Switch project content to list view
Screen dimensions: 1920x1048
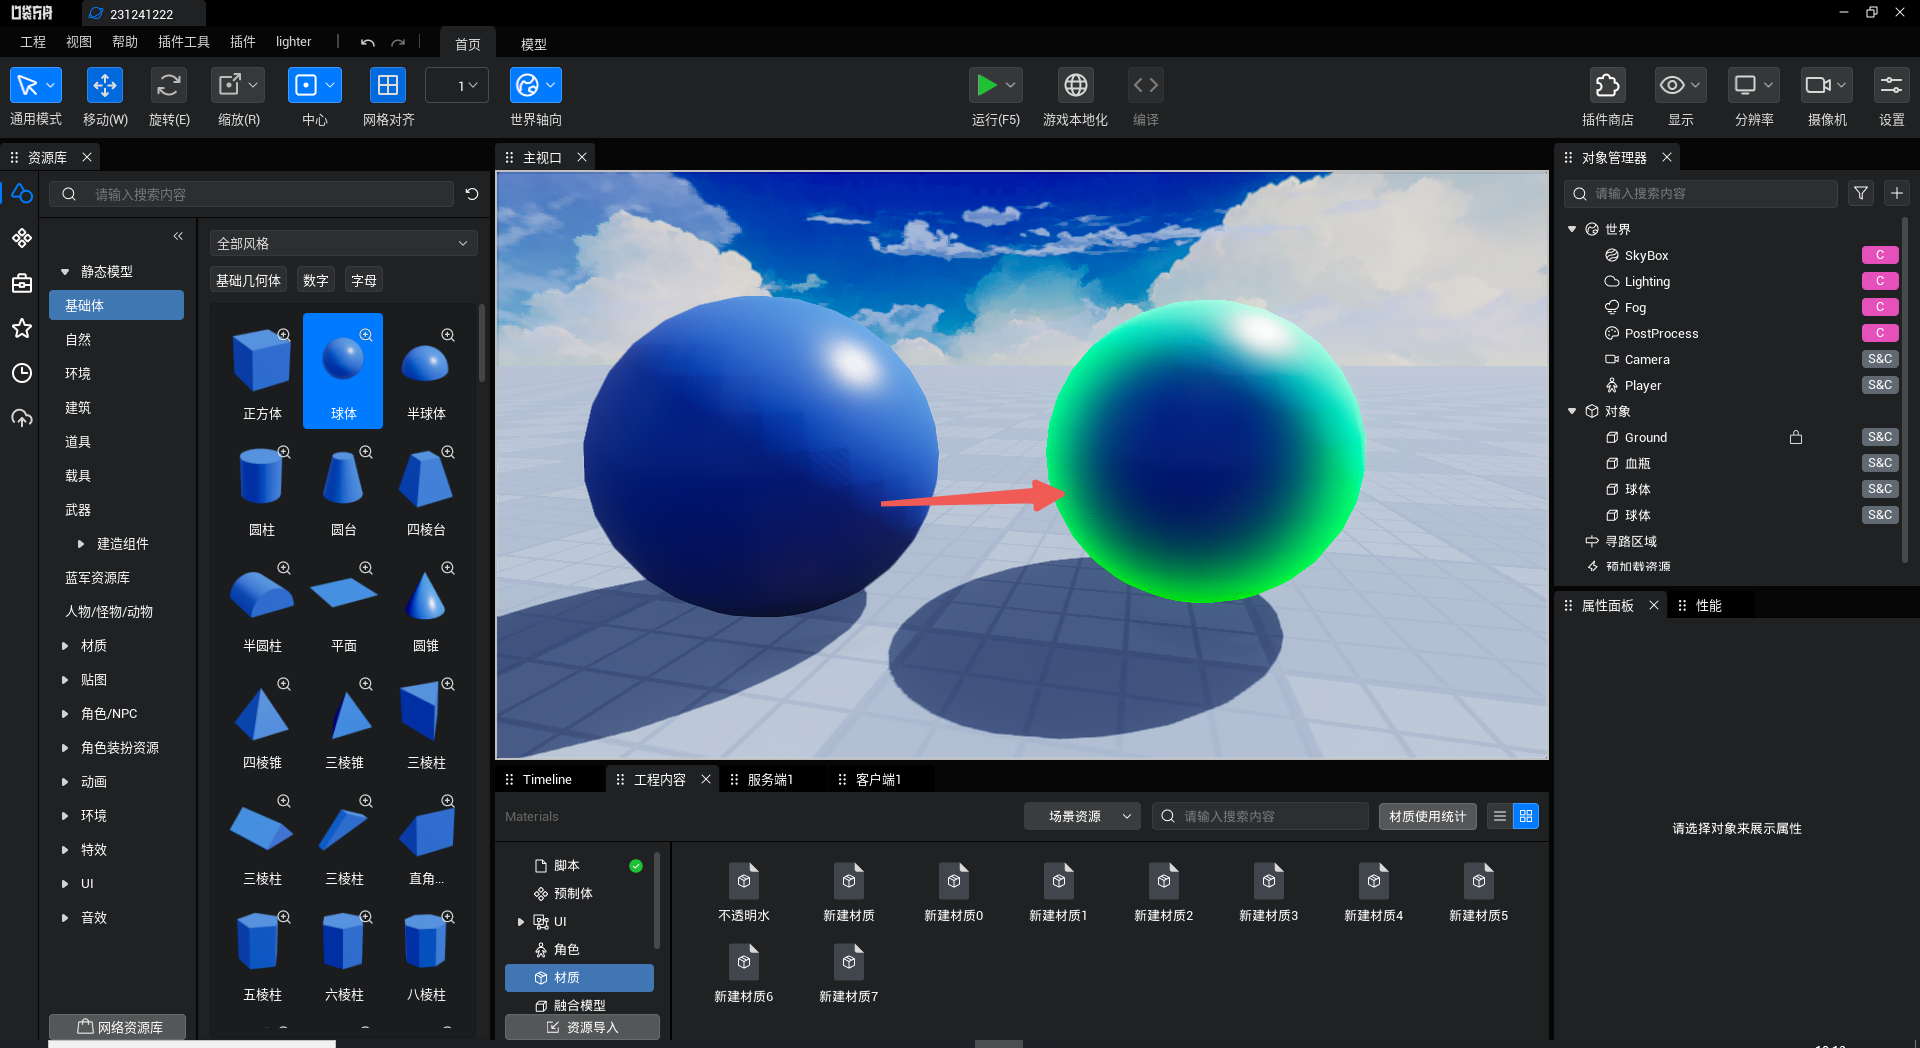coord(1499,816)
